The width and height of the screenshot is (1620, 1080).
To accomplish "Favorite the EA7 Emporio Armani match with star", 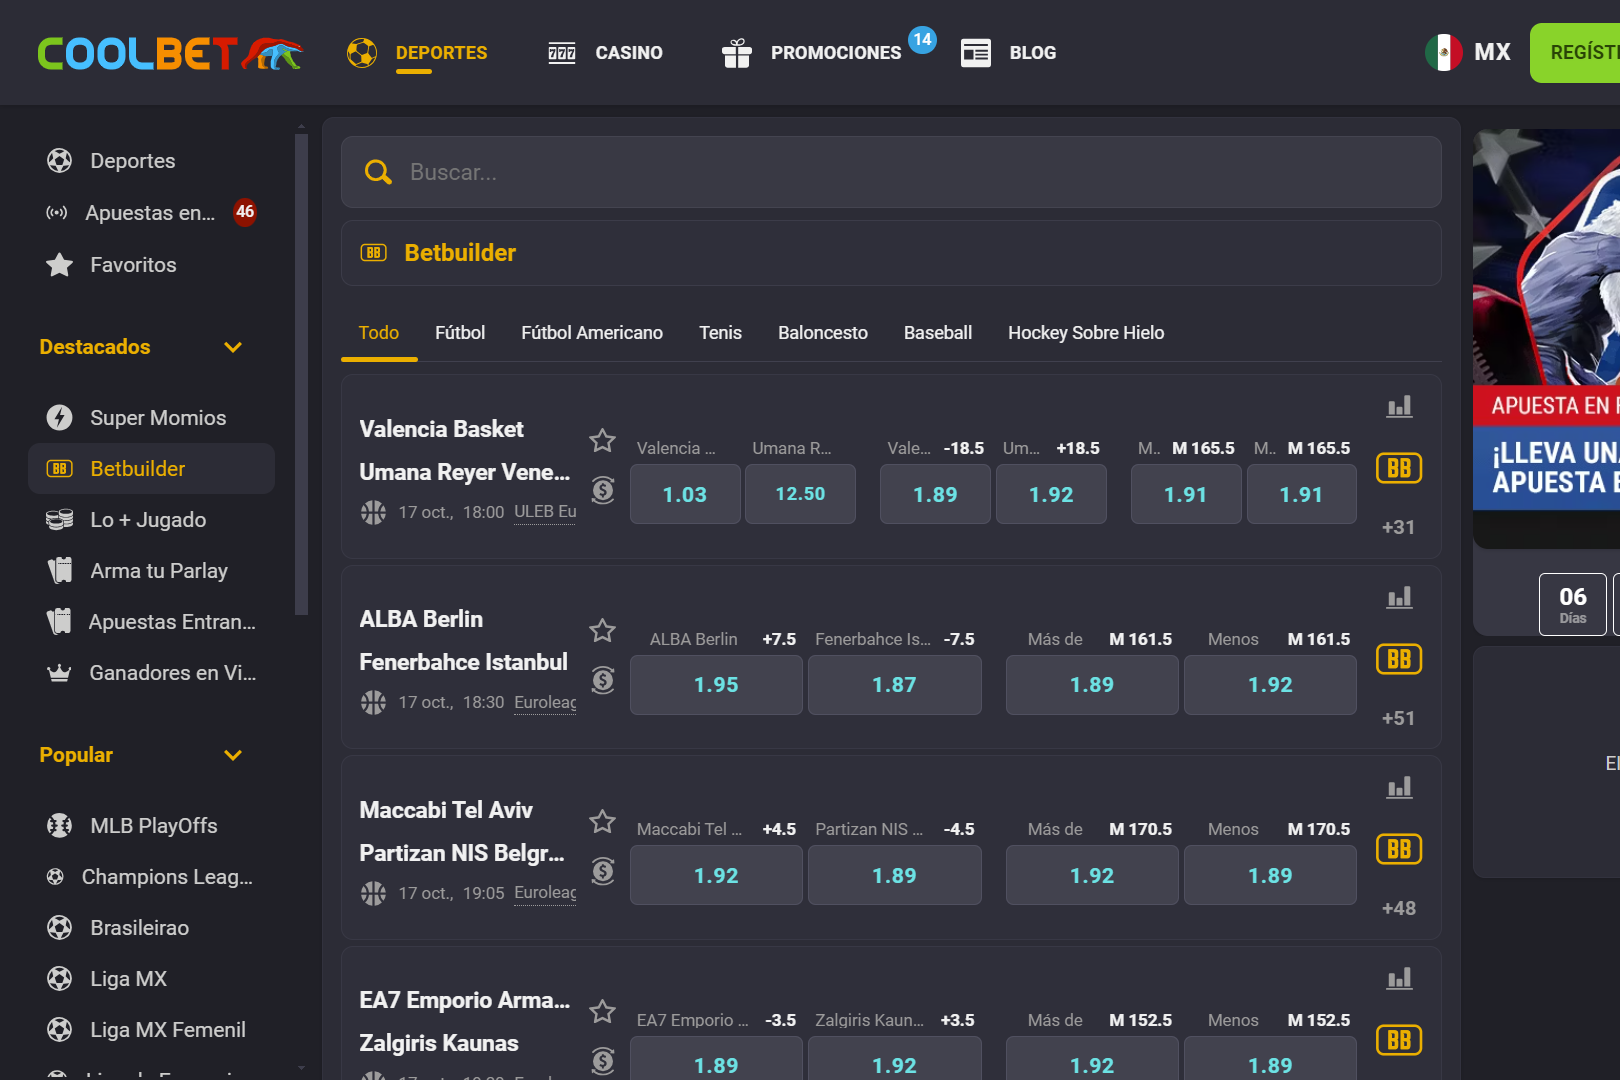I will (602, 1011).
